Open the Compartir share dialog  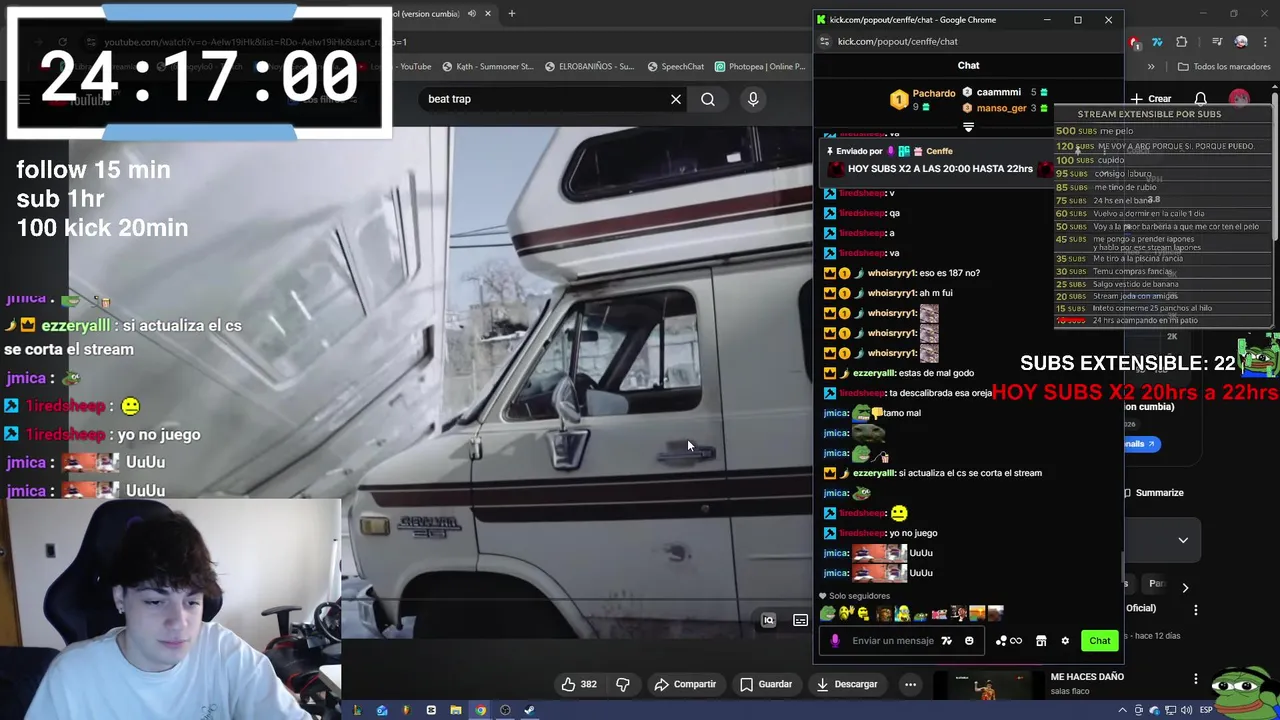pyautogui.click(x=685, y=684)
